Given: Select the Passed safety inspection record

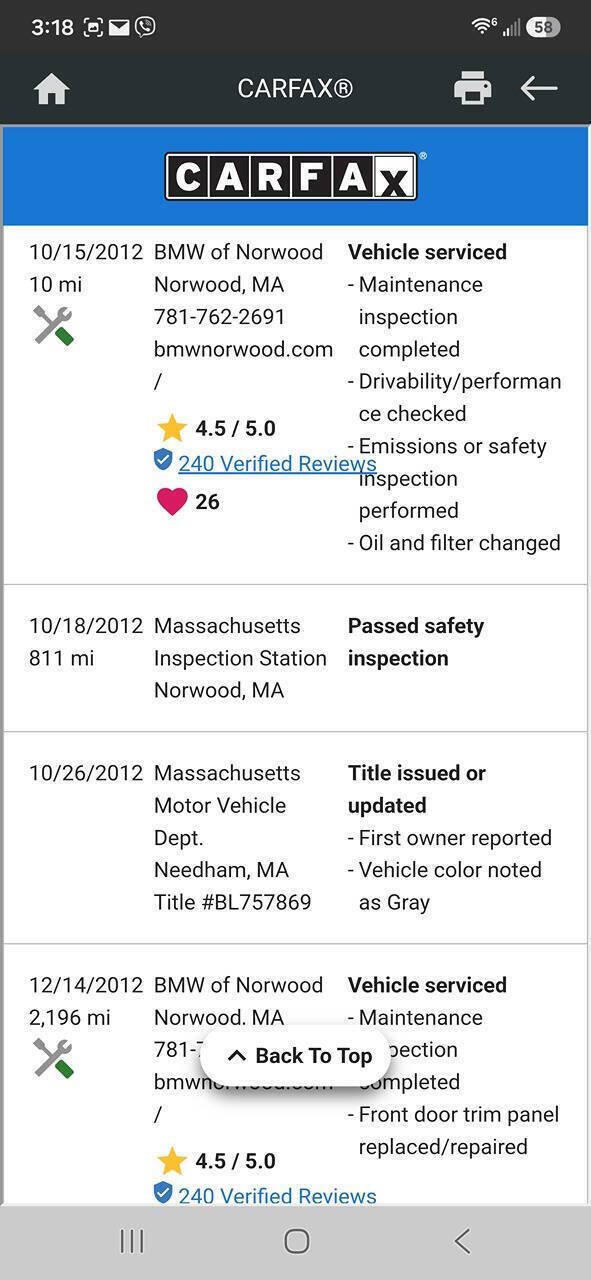Looking at the screenshot, I should (x=295, y=658).
